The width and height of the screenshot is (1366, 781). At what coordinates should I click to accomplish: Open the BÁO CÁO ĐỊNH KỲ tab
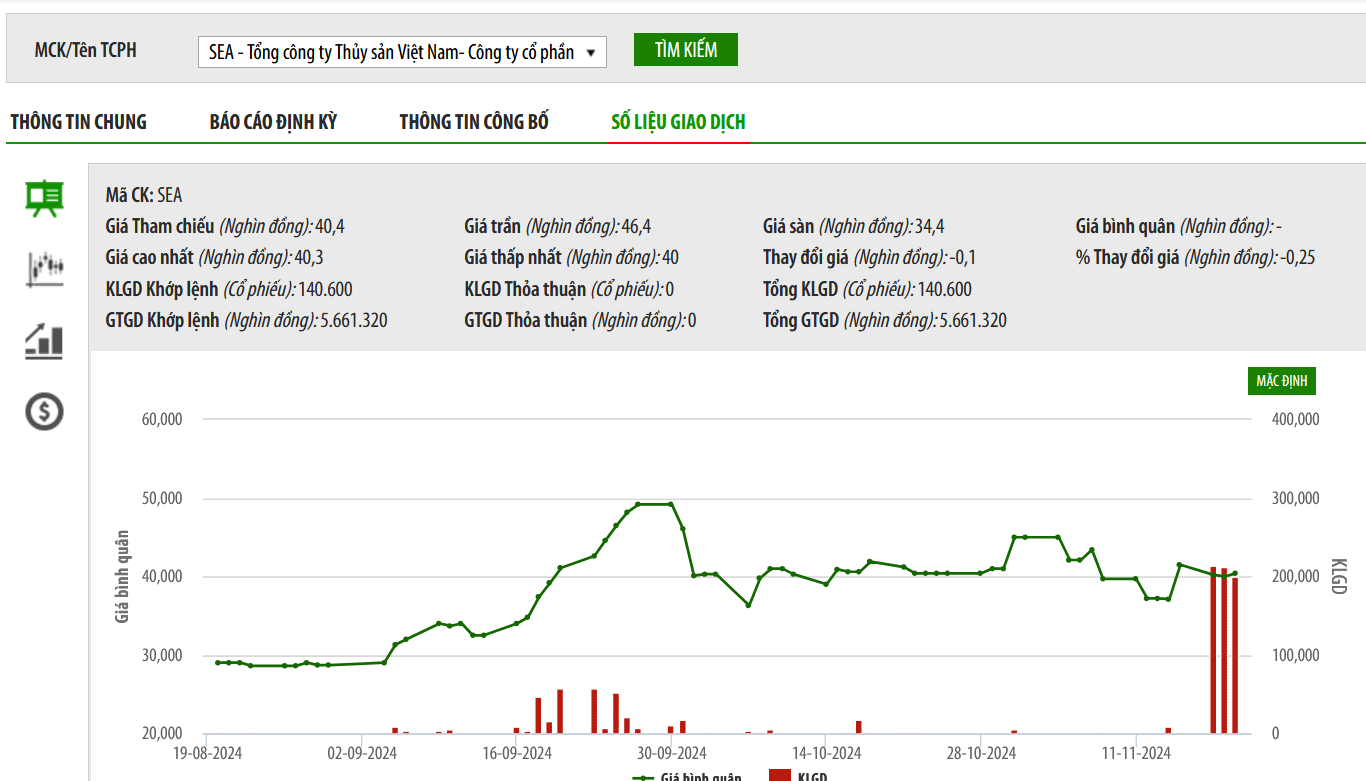coord(273,122)
